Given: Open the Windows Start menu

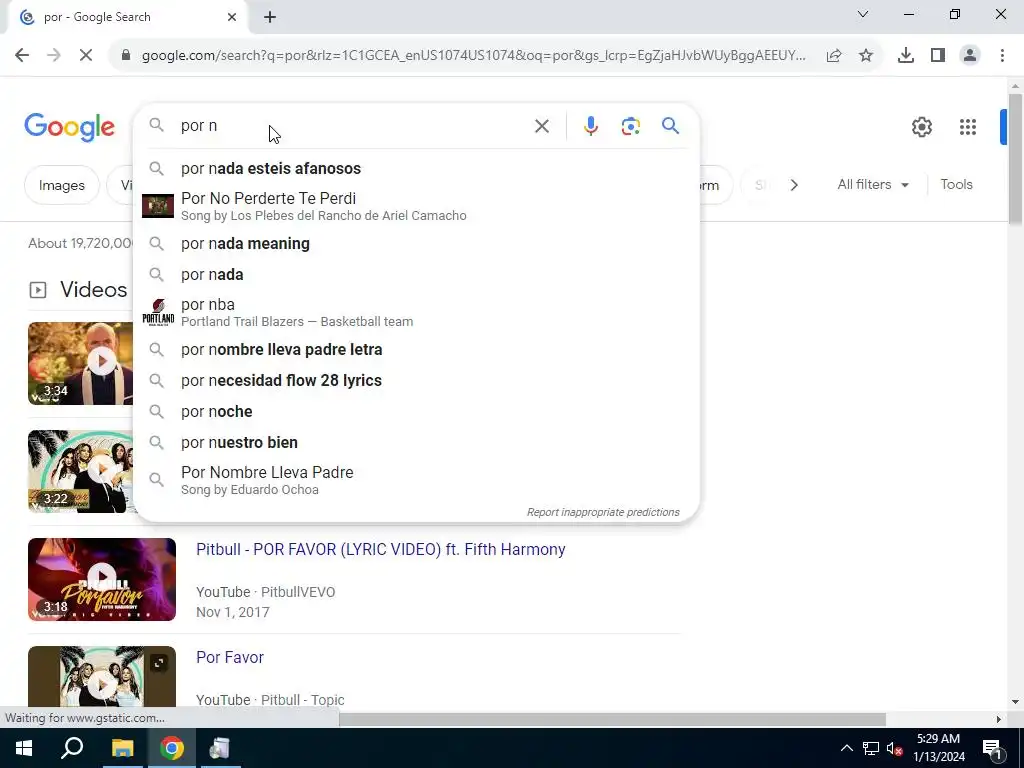Looking at the screenshot, I should (x=24, y=748).
